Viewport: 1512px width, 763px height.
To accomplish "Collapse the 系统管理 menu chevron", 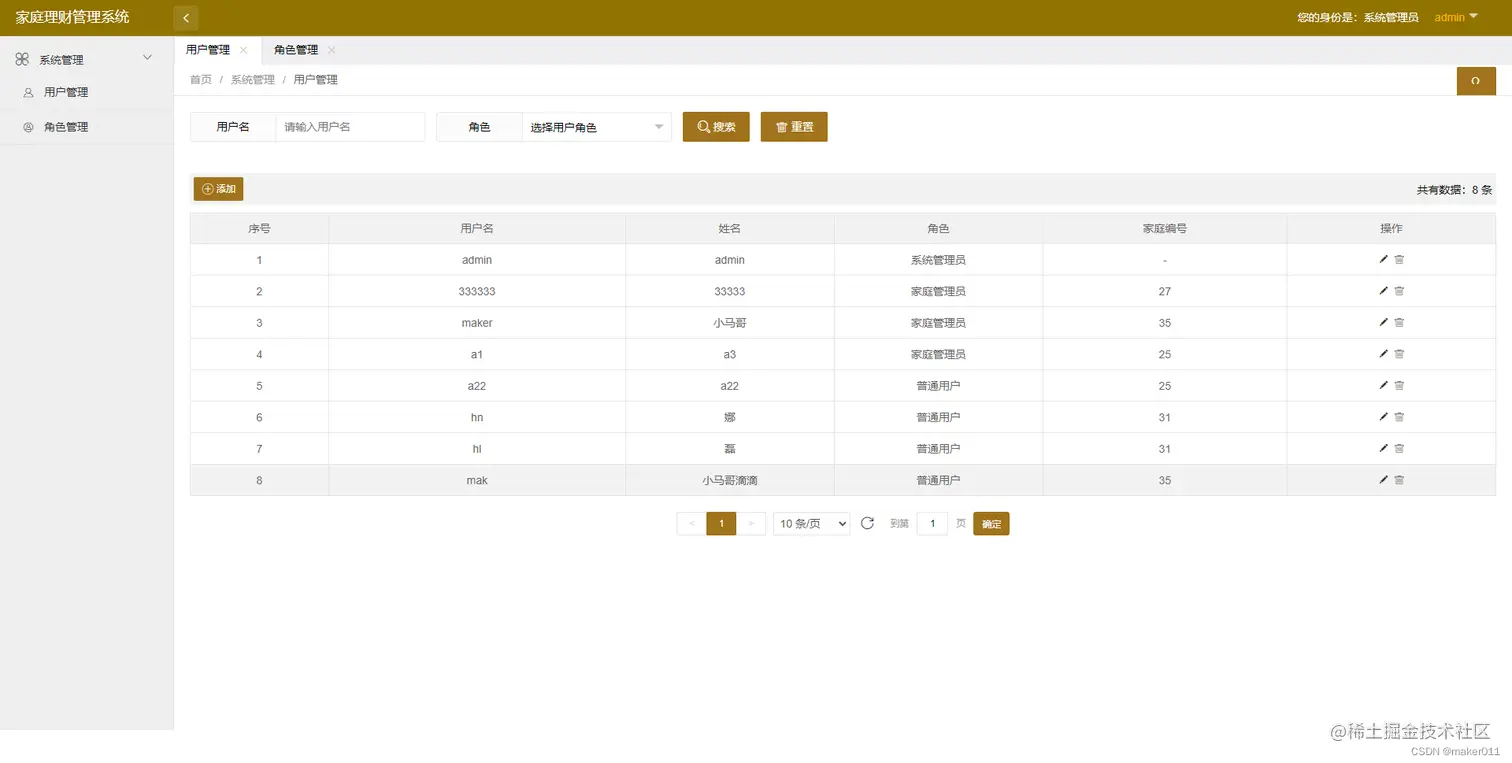I will point(148,58).
